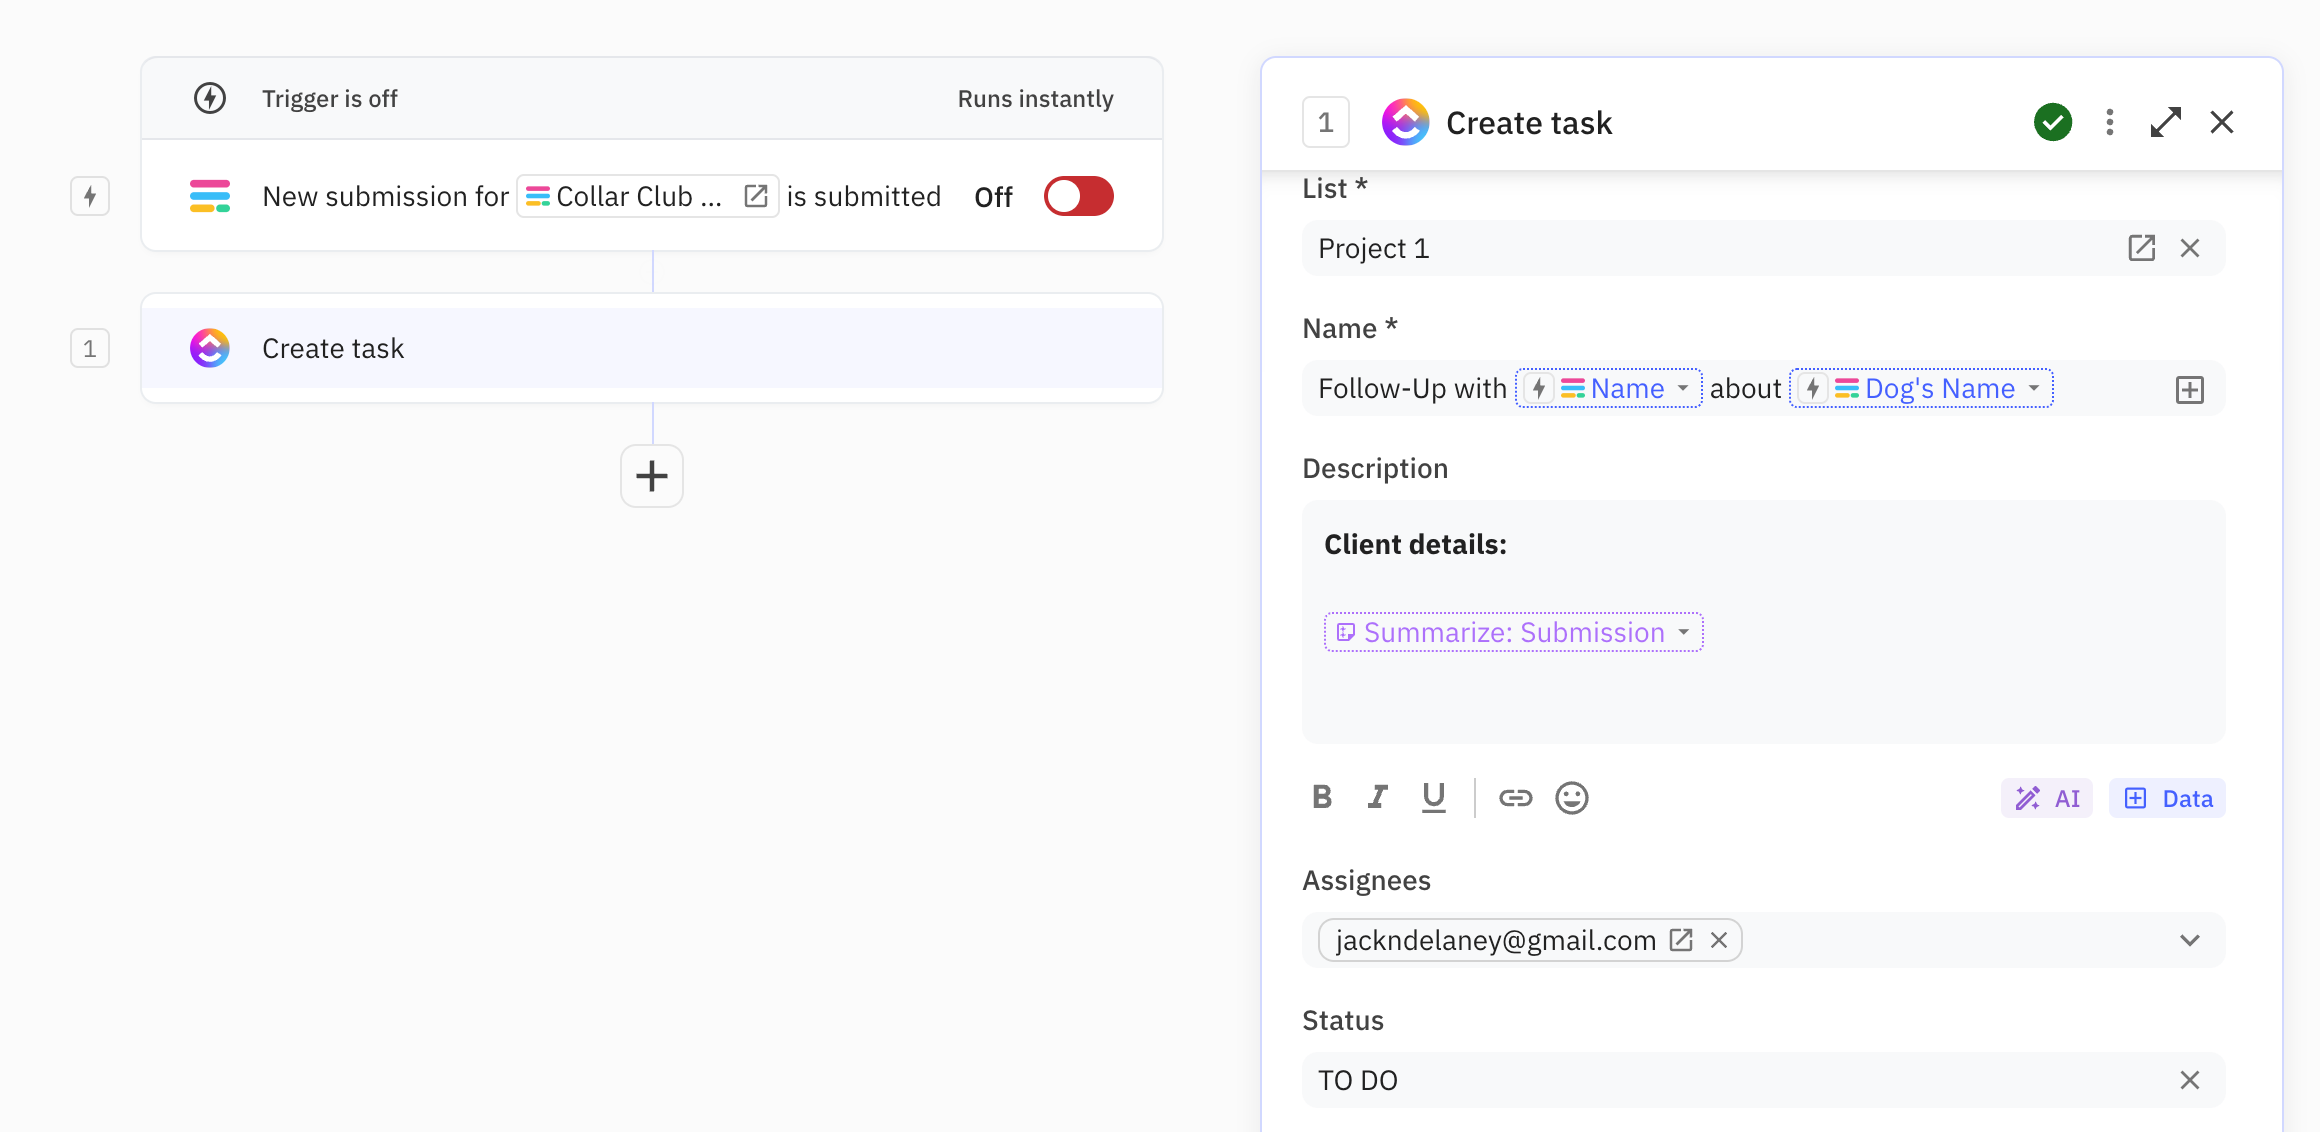Viewport: 2320px width, 1132px height.
Task: Expand the Create task panel fullscreen
Action: coord(2166,122)
